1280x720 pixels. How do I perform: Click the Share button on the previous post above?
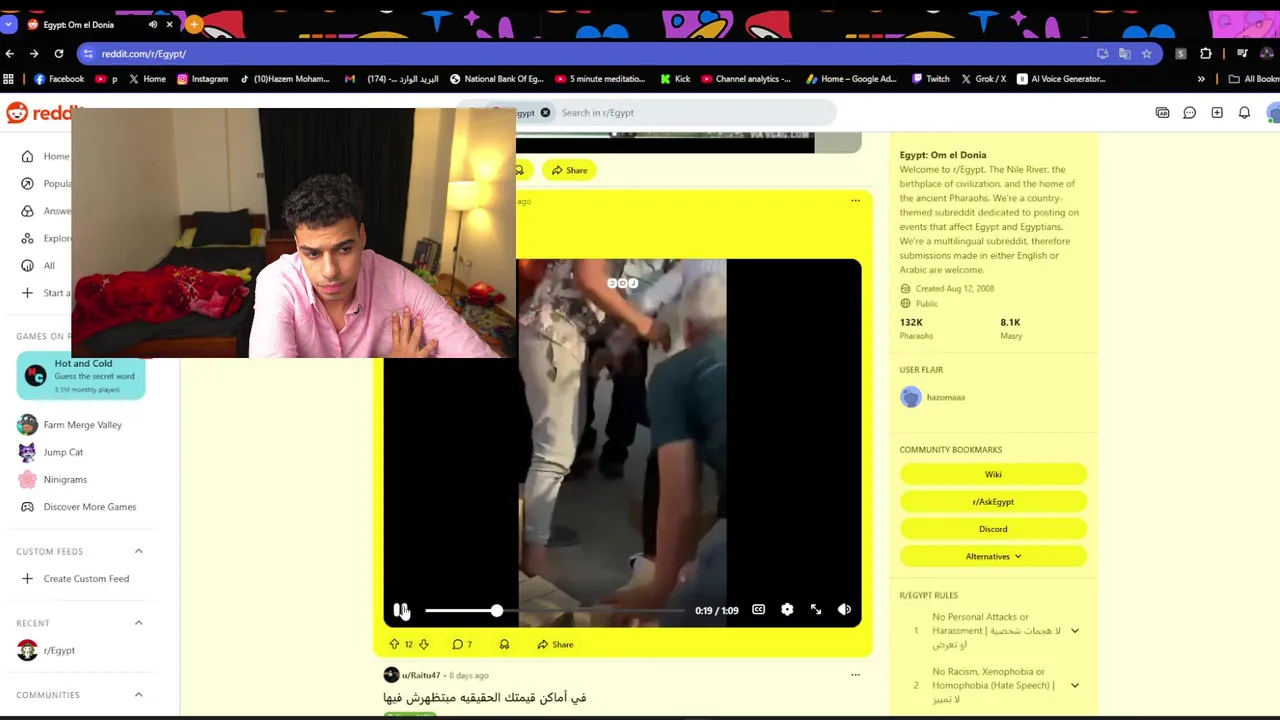point(569,170)
